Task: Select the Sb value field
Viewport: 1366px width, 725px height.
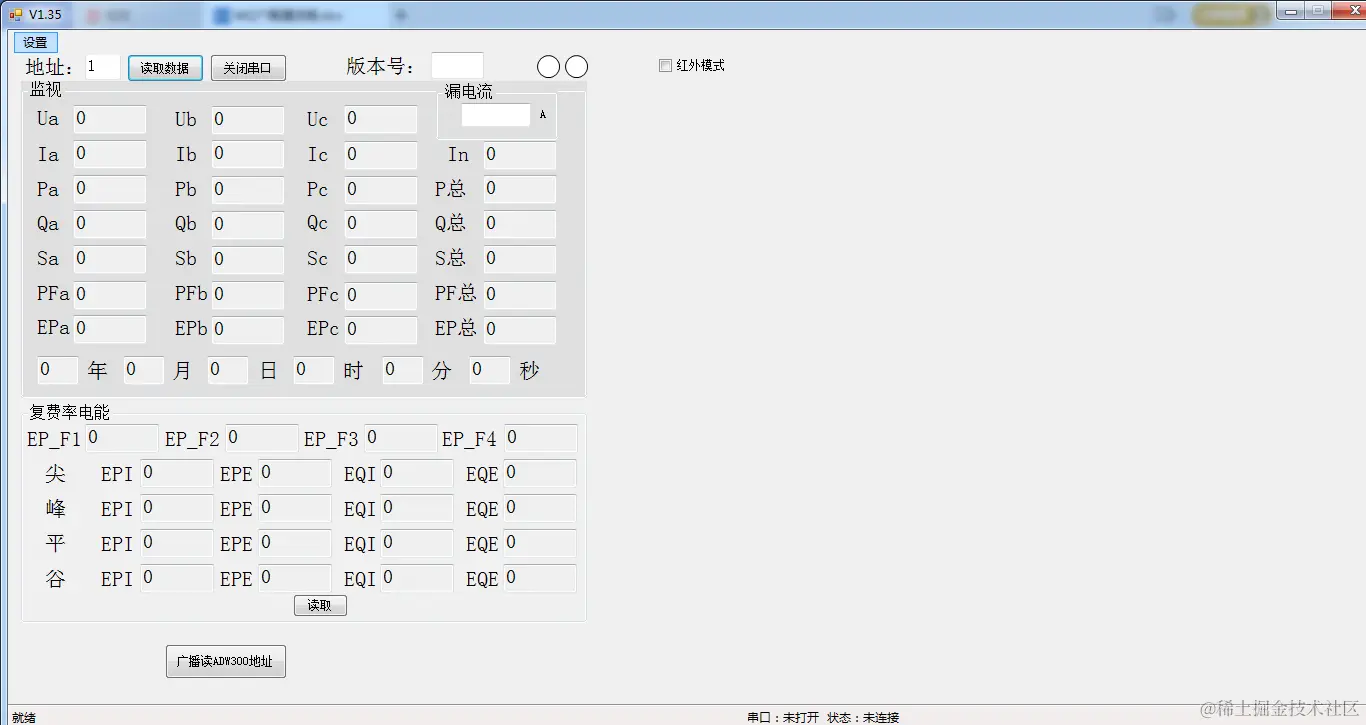Action: [248, 260]
